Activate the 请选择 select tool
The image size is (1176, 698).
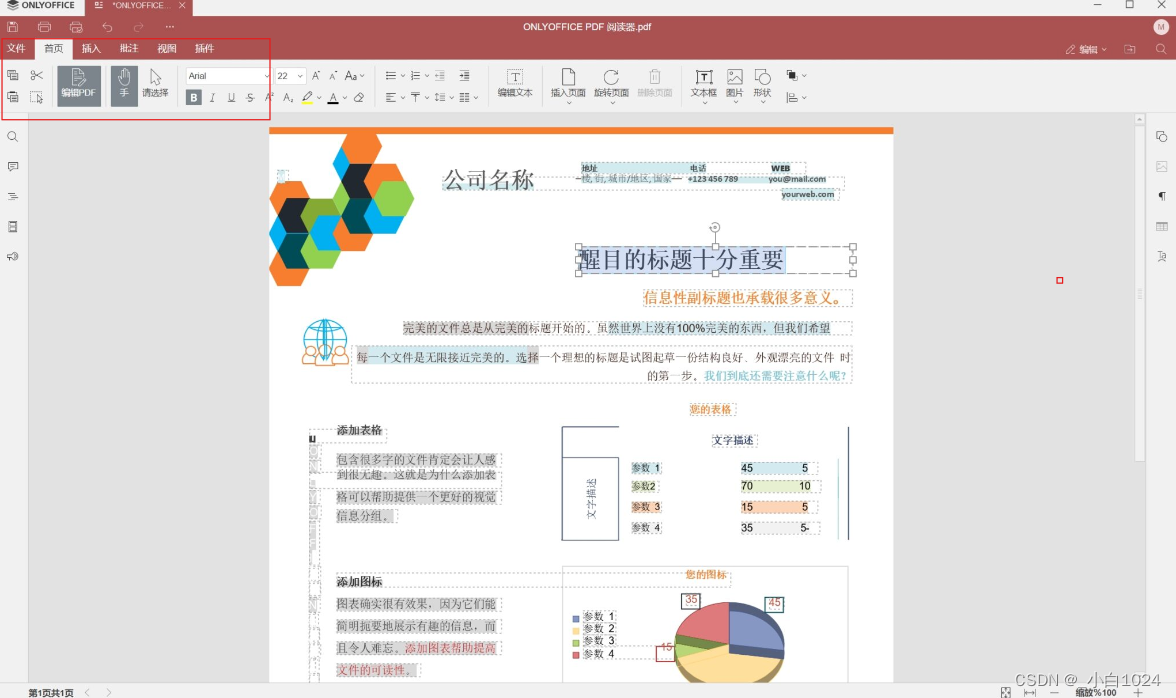(155, 85)
